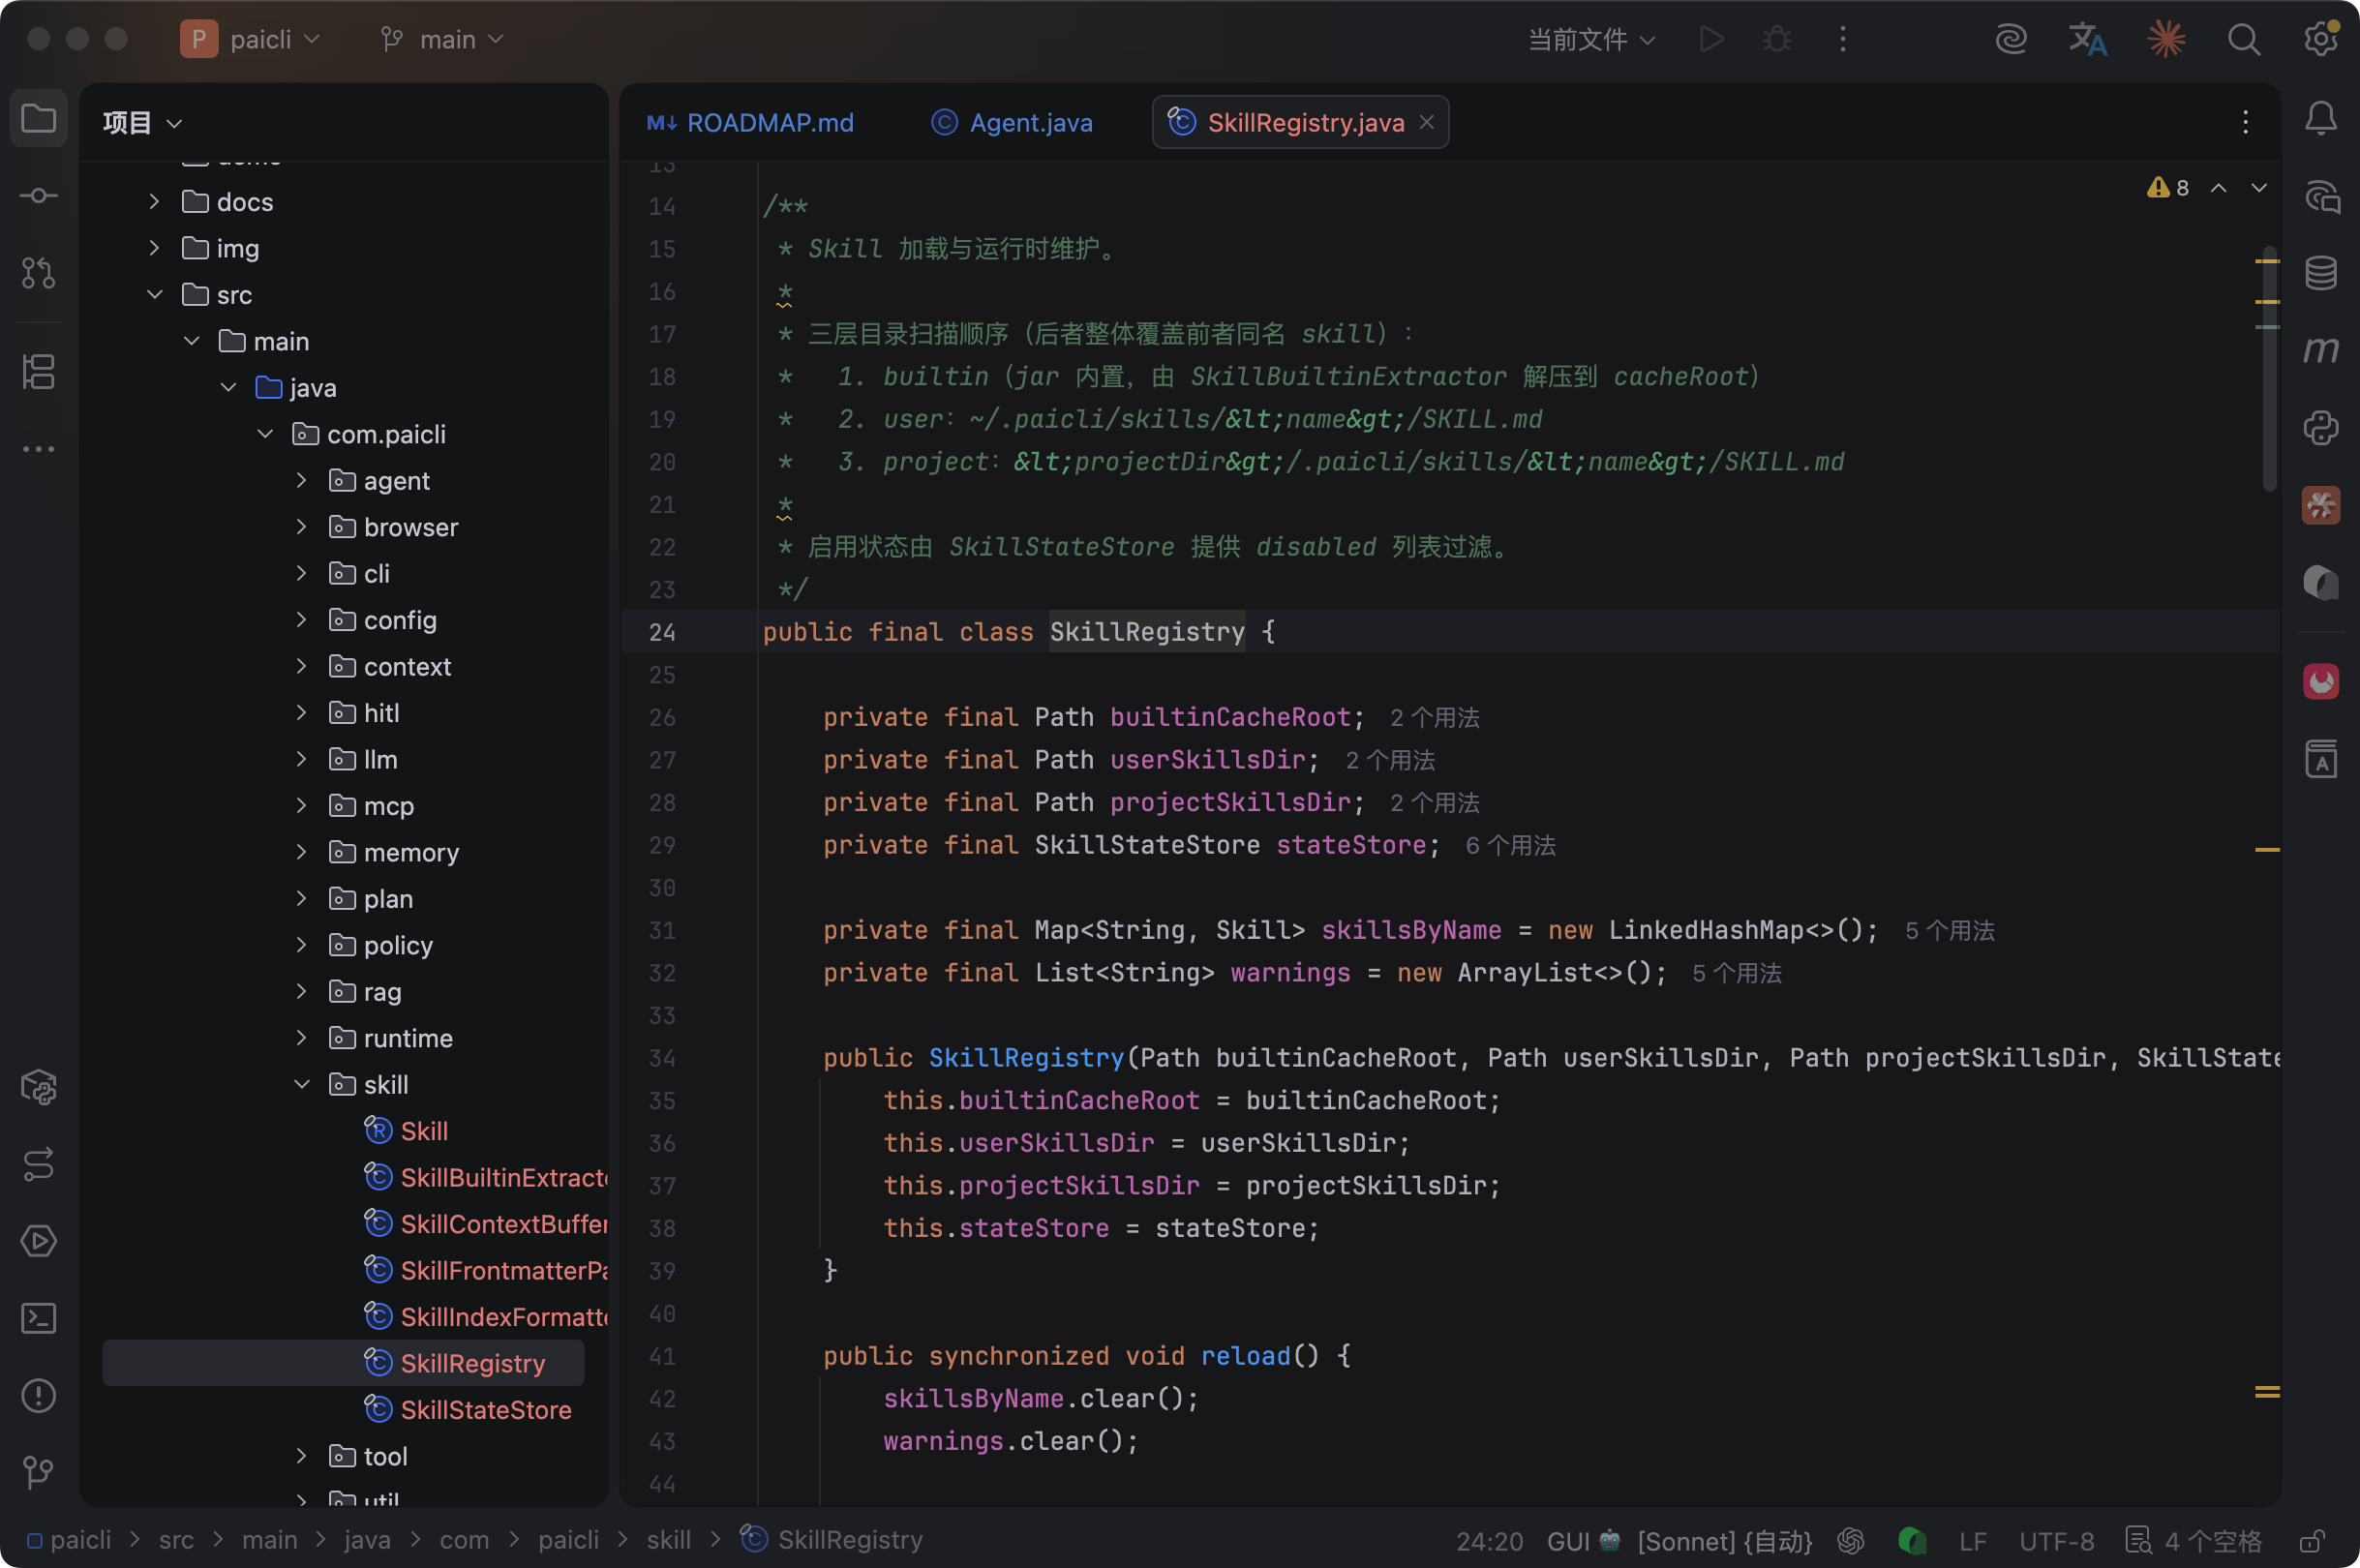
Task: Open the Skill record file in tree
Action: pyautogui.click(x=406, y=1131)
